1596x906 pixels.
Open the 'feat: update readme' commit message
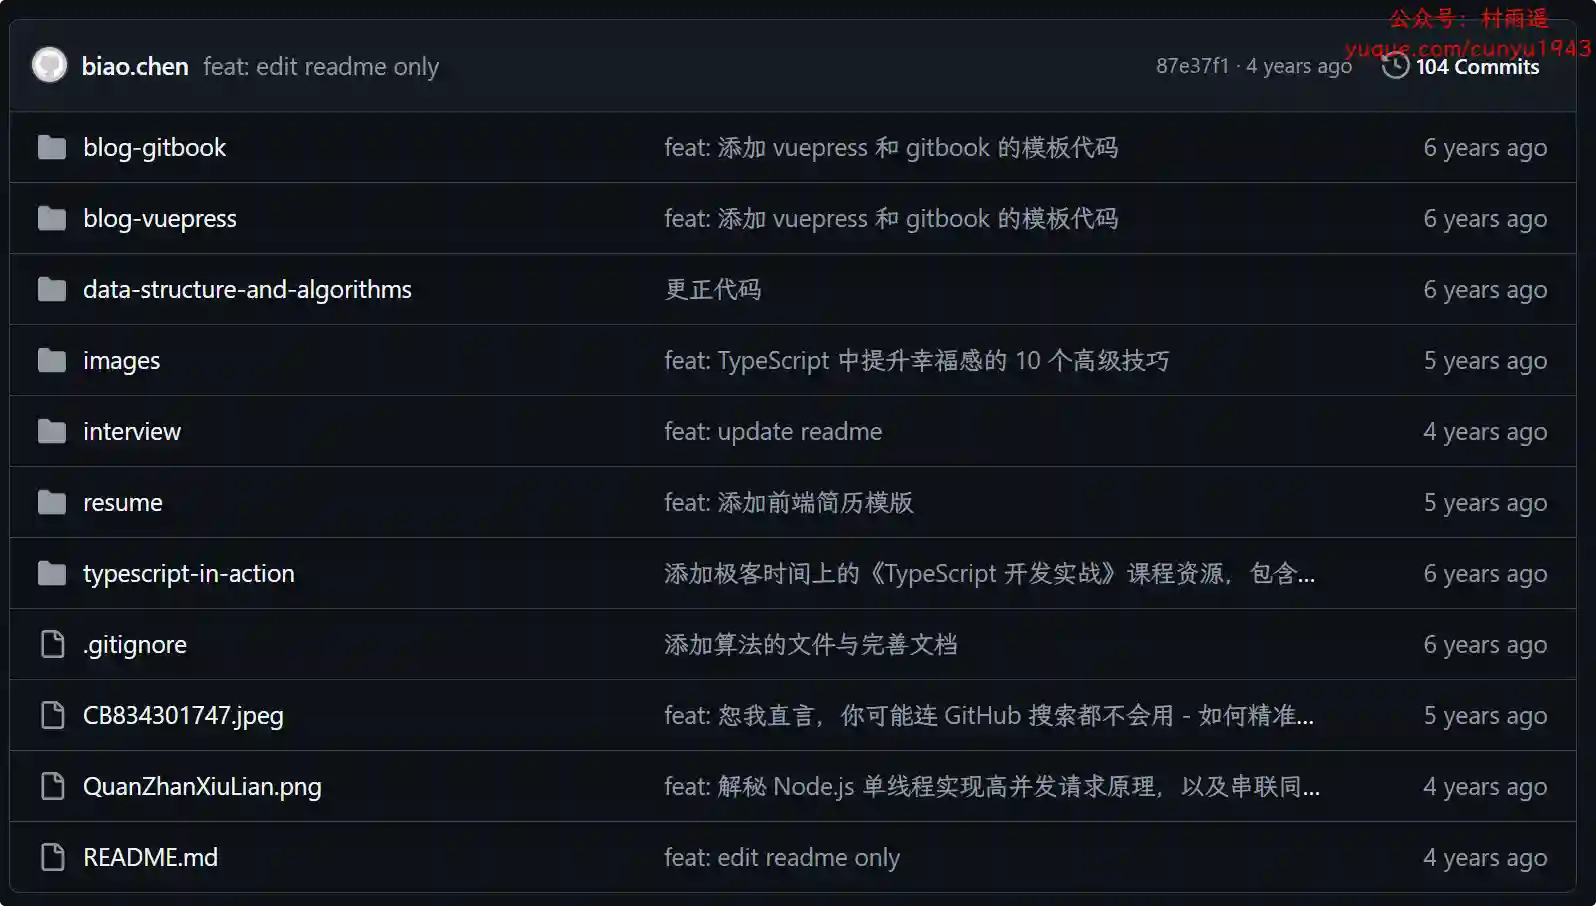click(x=773, y=432)
